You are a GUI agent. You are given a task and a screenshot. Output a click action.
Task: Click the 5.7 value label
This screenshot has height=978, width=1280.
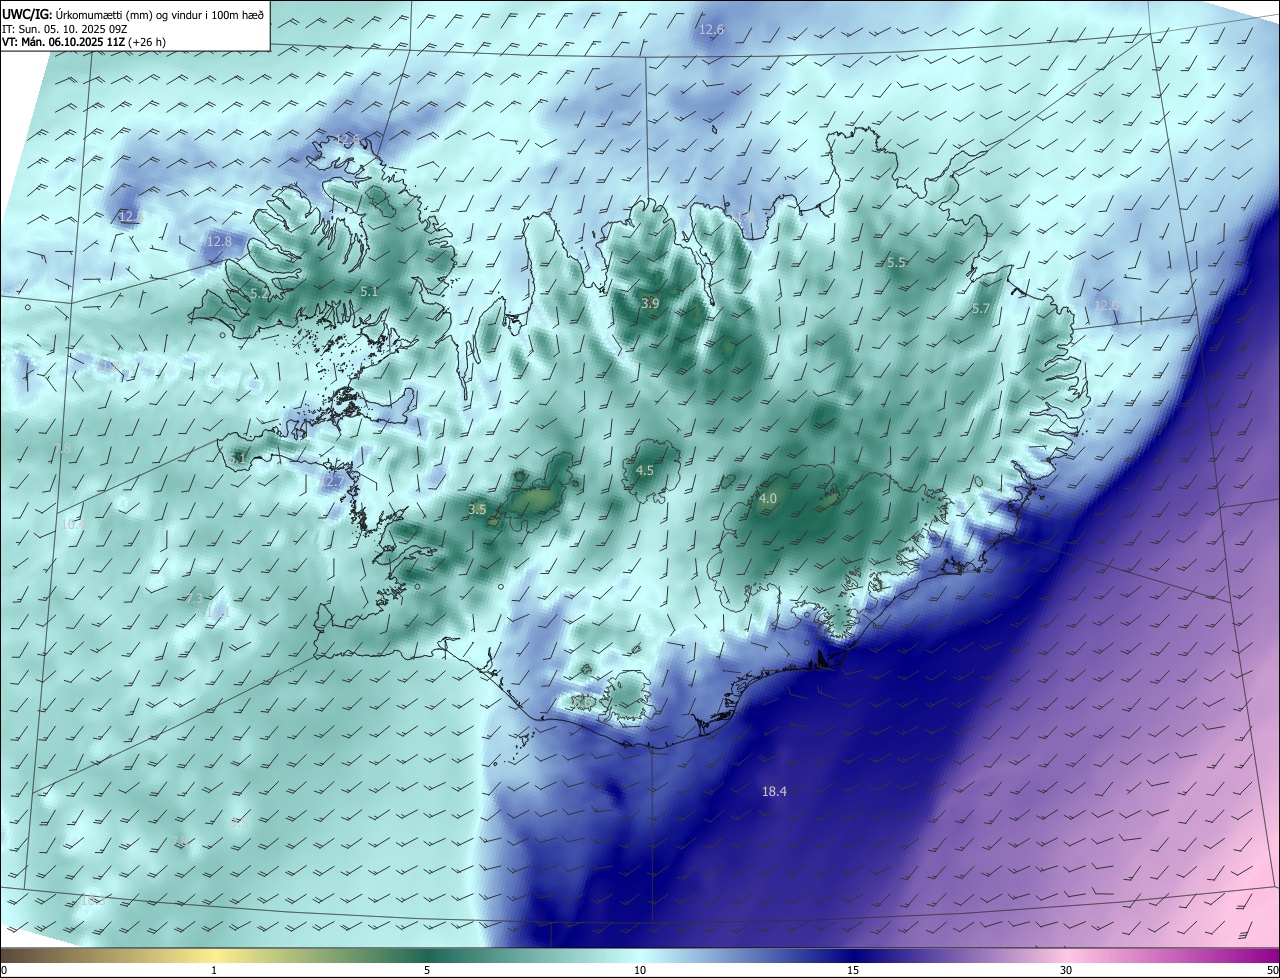(x=980, y=309)
